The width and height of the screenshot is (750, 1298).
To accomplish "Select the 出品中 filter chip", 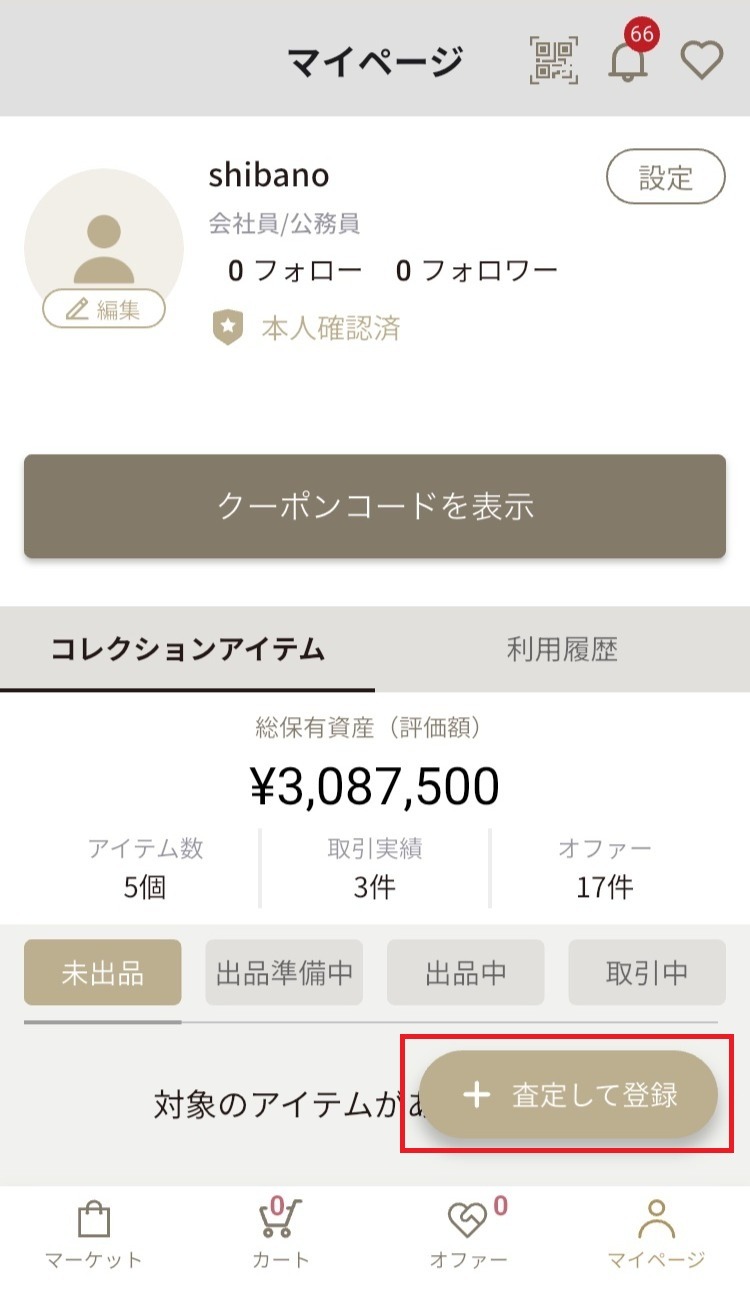I will point(466,973).
